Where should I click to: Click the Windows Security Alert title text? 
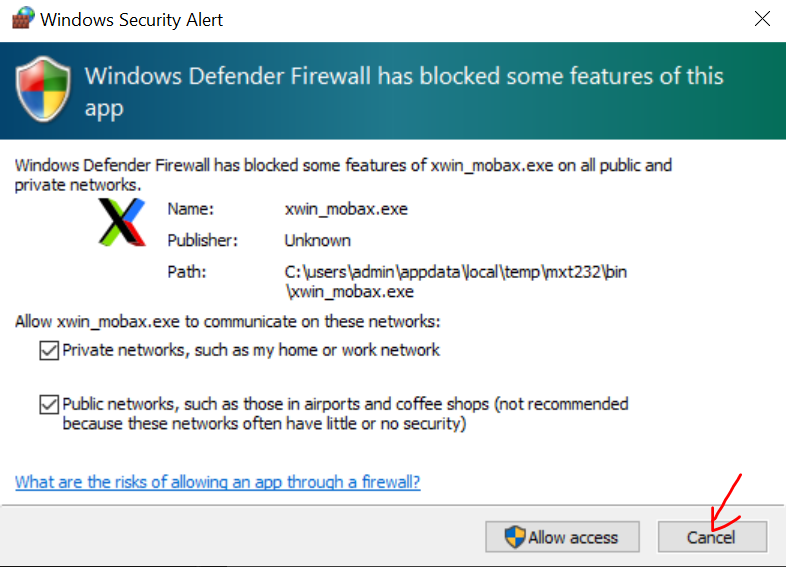tap(132, 20)
